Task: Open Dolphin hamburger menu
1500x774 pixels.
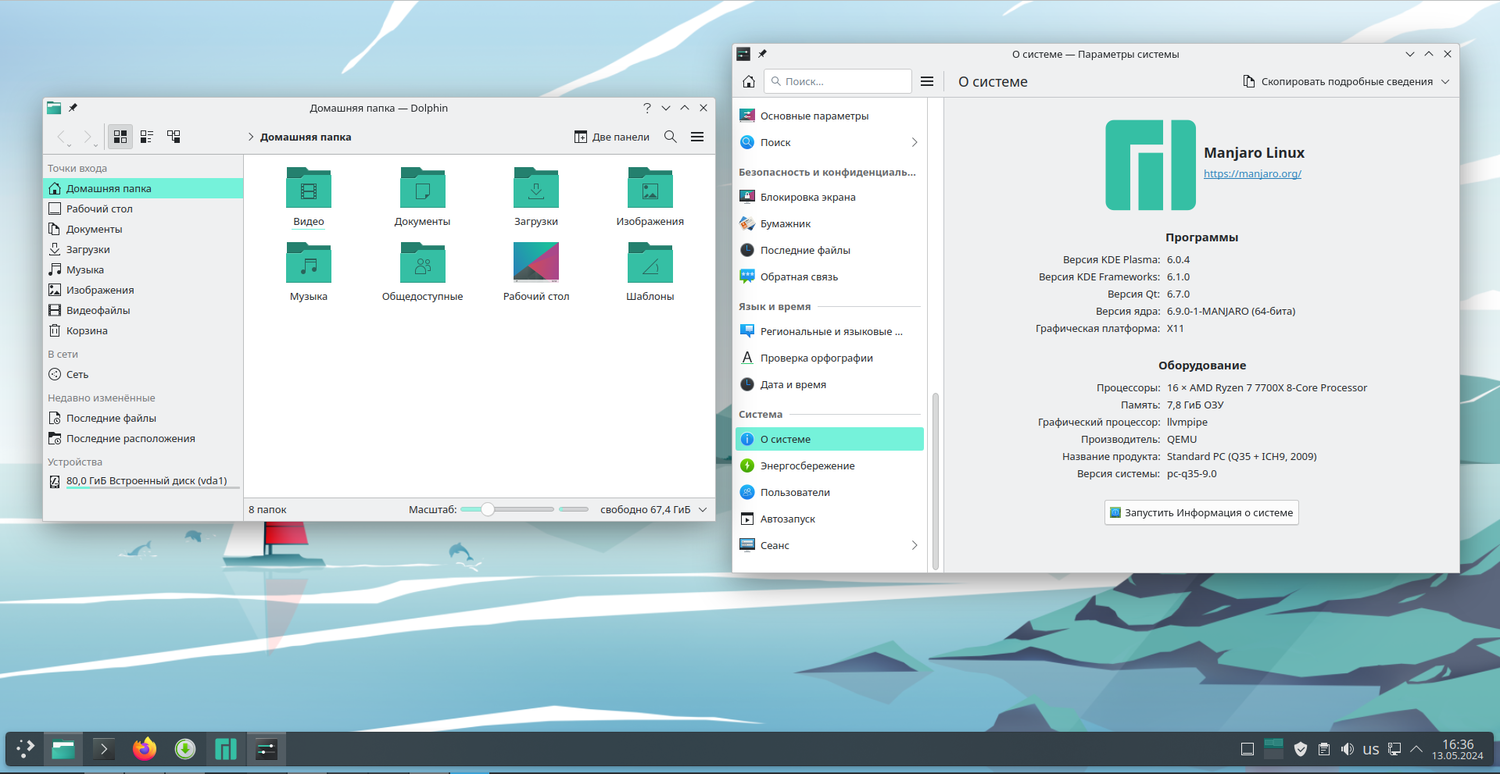Action: point(697,137)
